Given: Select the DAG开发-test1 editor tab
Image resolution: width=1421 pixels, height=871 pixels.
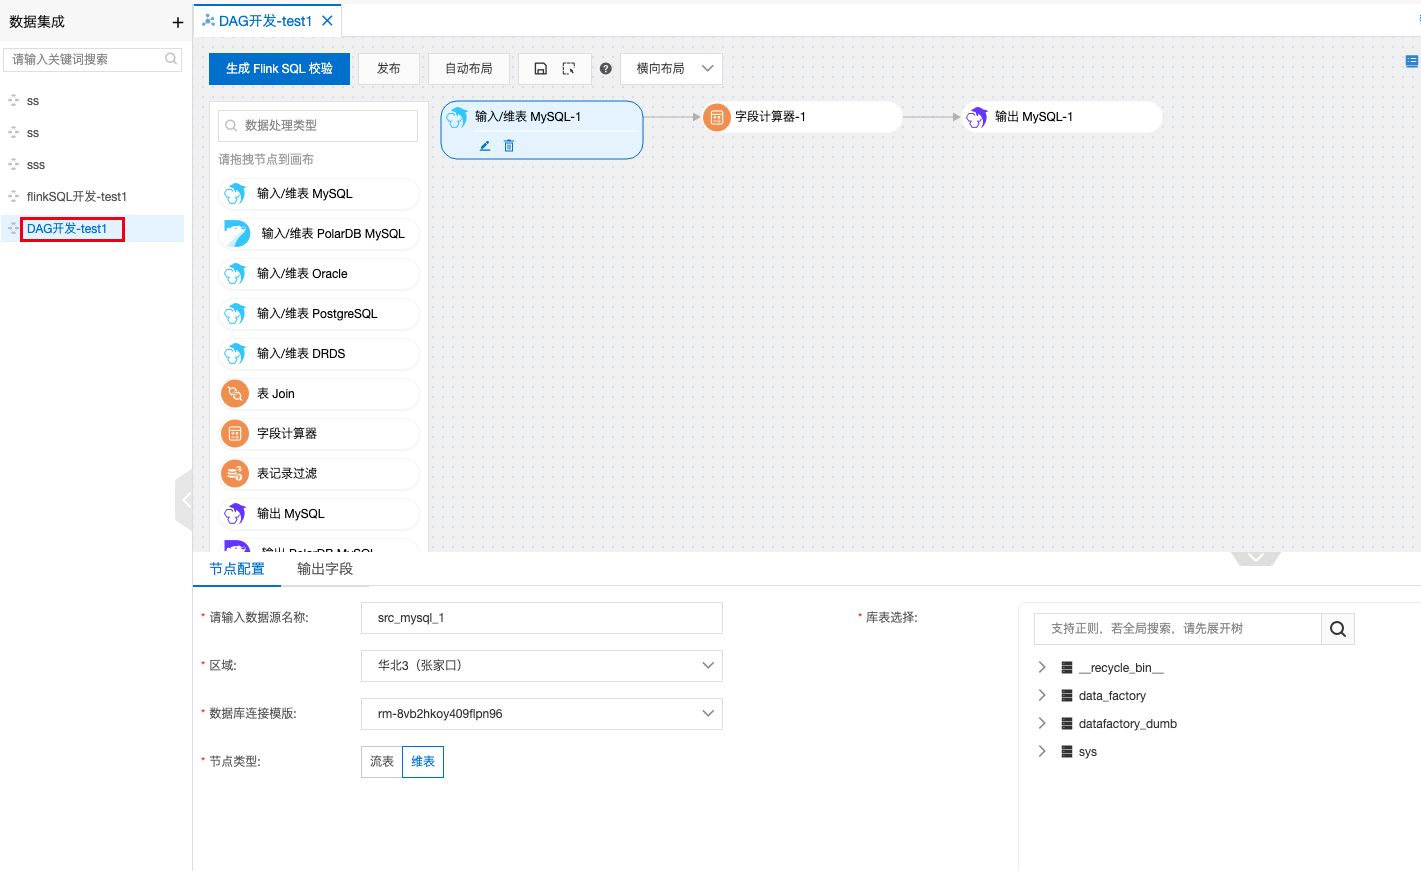Looking at the screenshot, I should [266, 21].
